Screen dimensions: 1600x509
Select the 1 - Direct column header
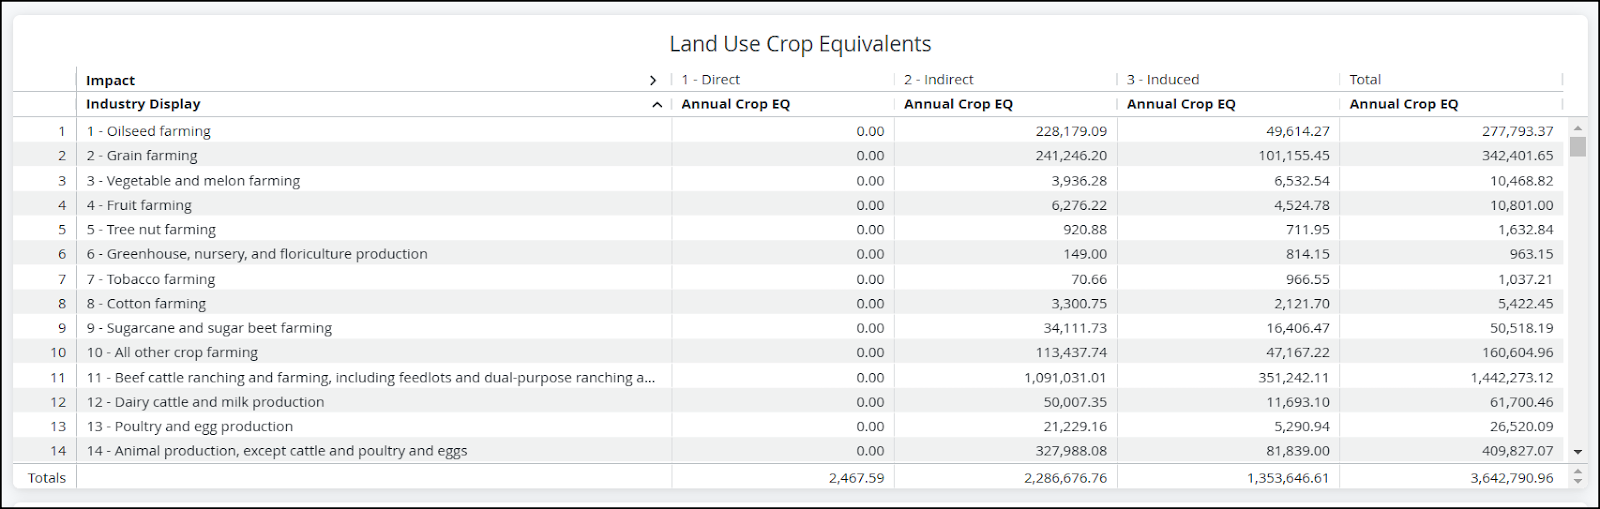[x=711, y=80]
